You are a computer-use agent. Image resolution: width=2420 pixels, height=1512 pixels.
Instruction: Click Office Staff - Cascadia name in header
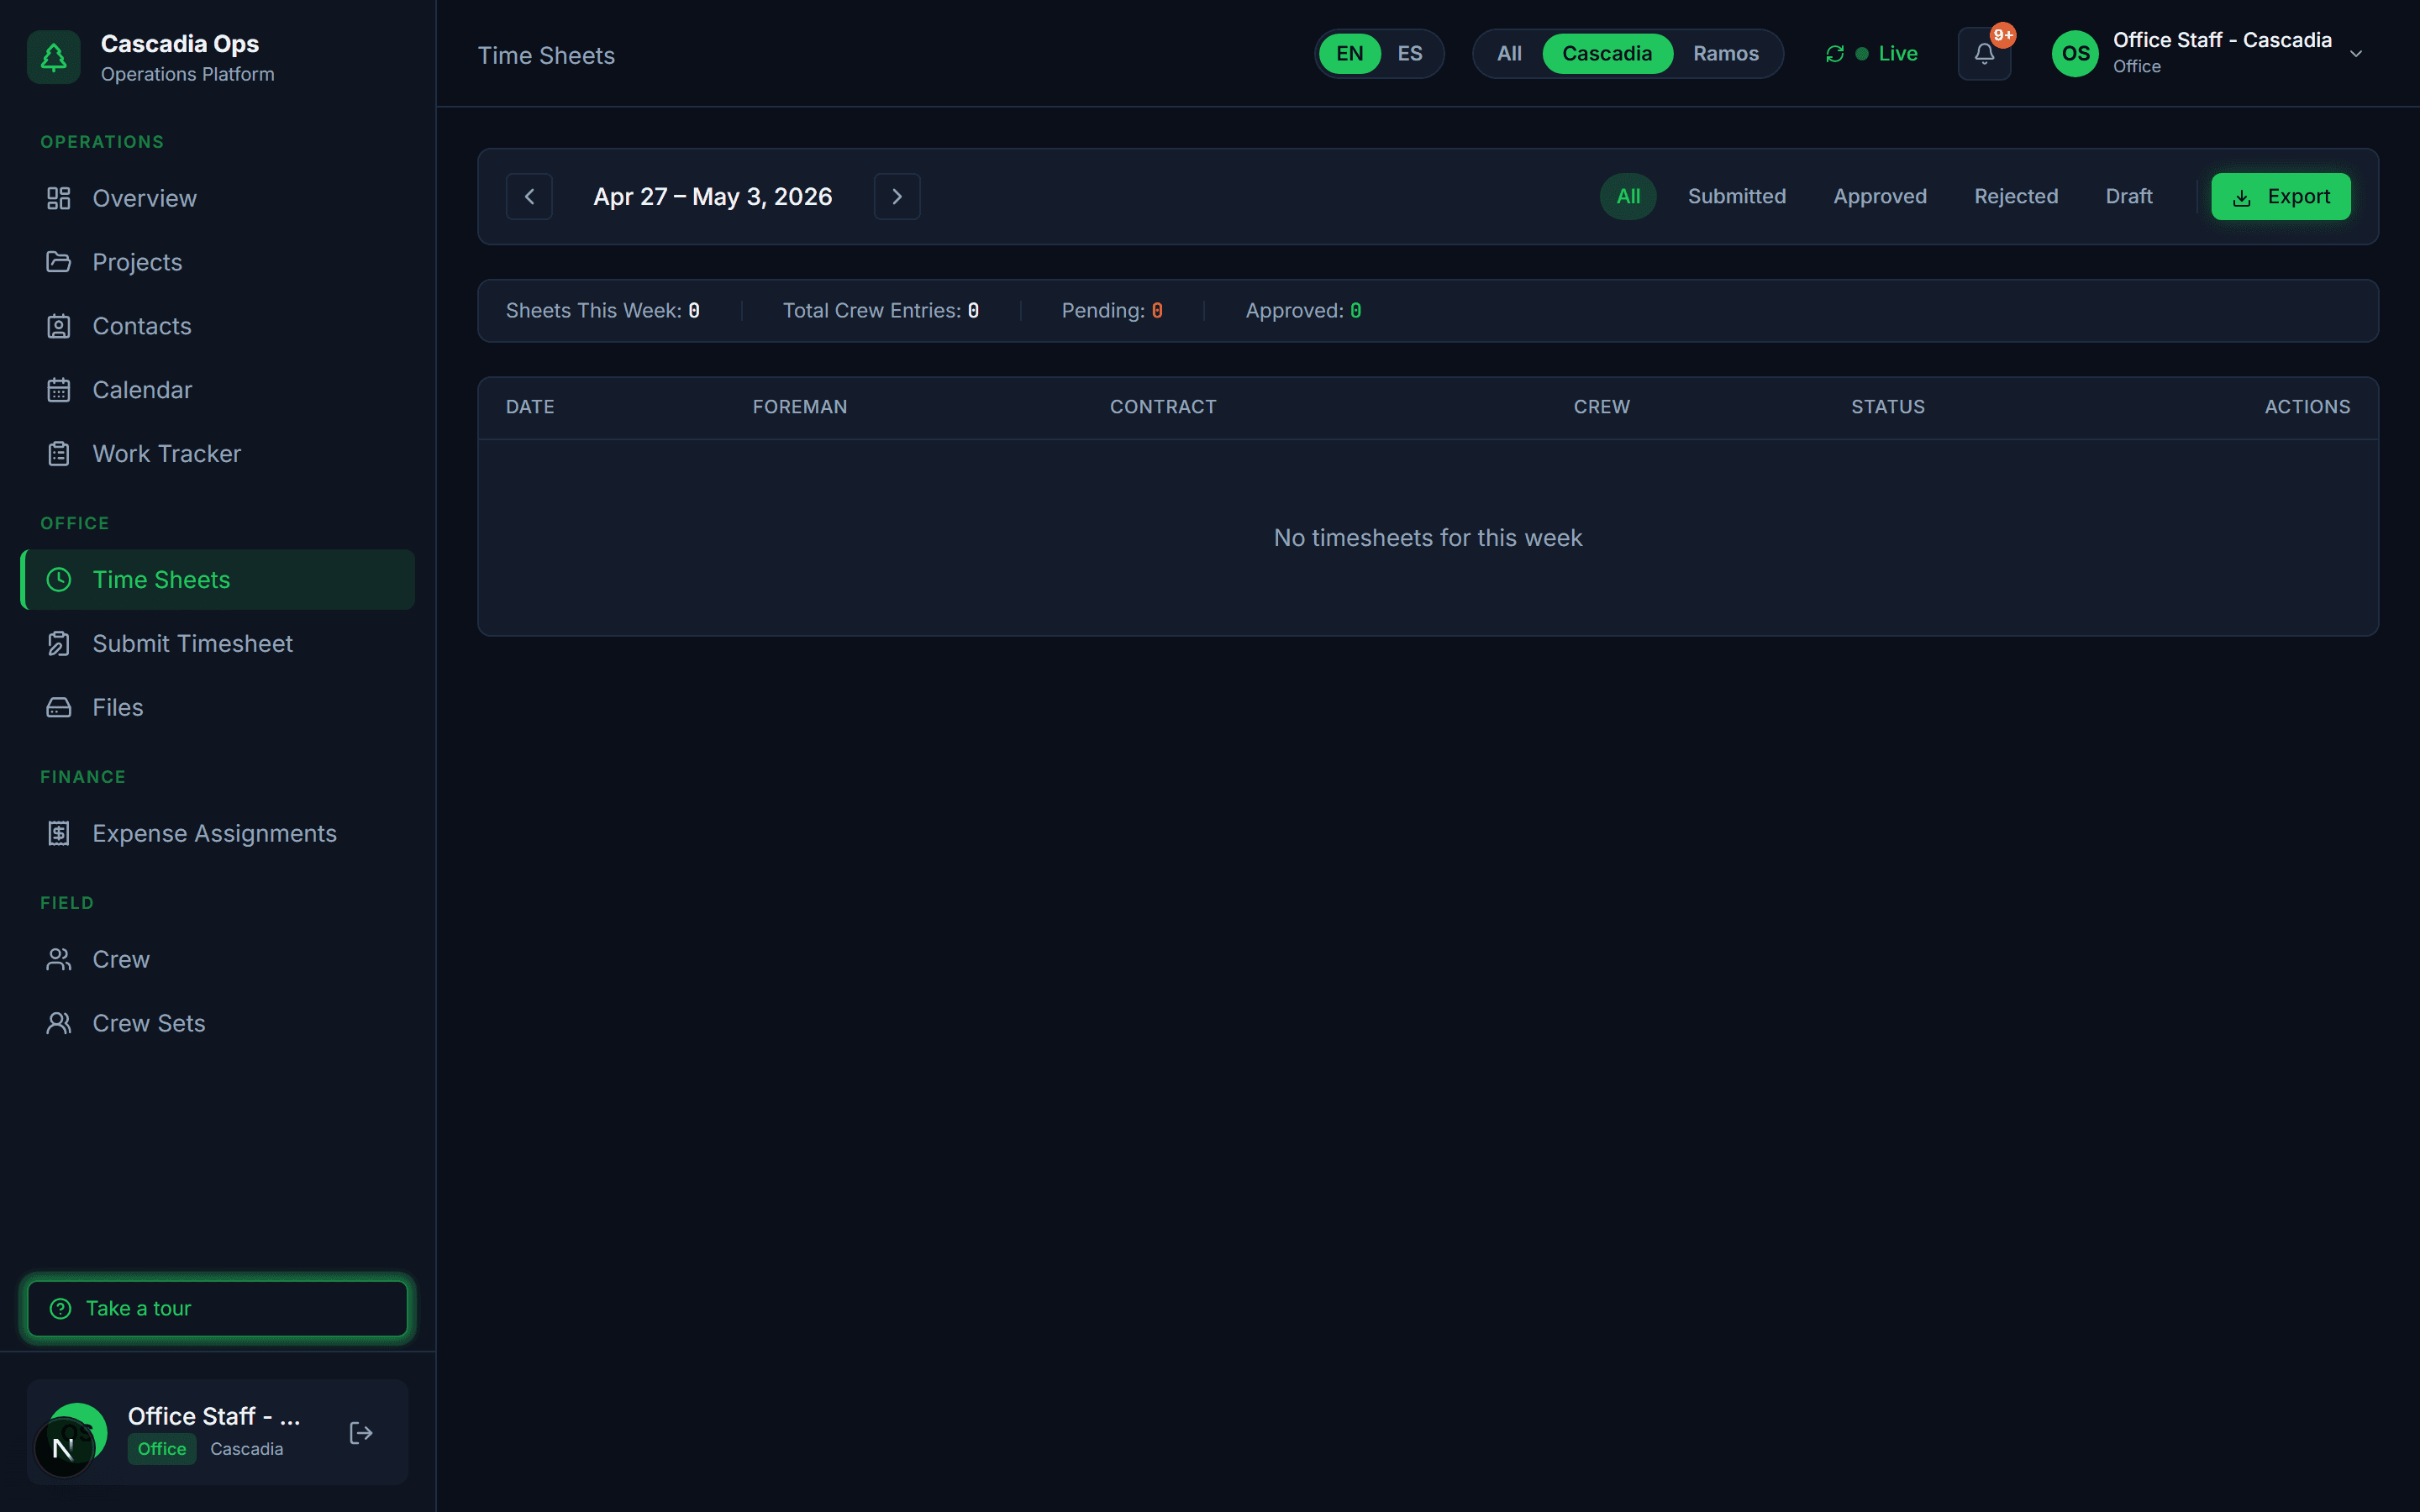point(2222,40)
